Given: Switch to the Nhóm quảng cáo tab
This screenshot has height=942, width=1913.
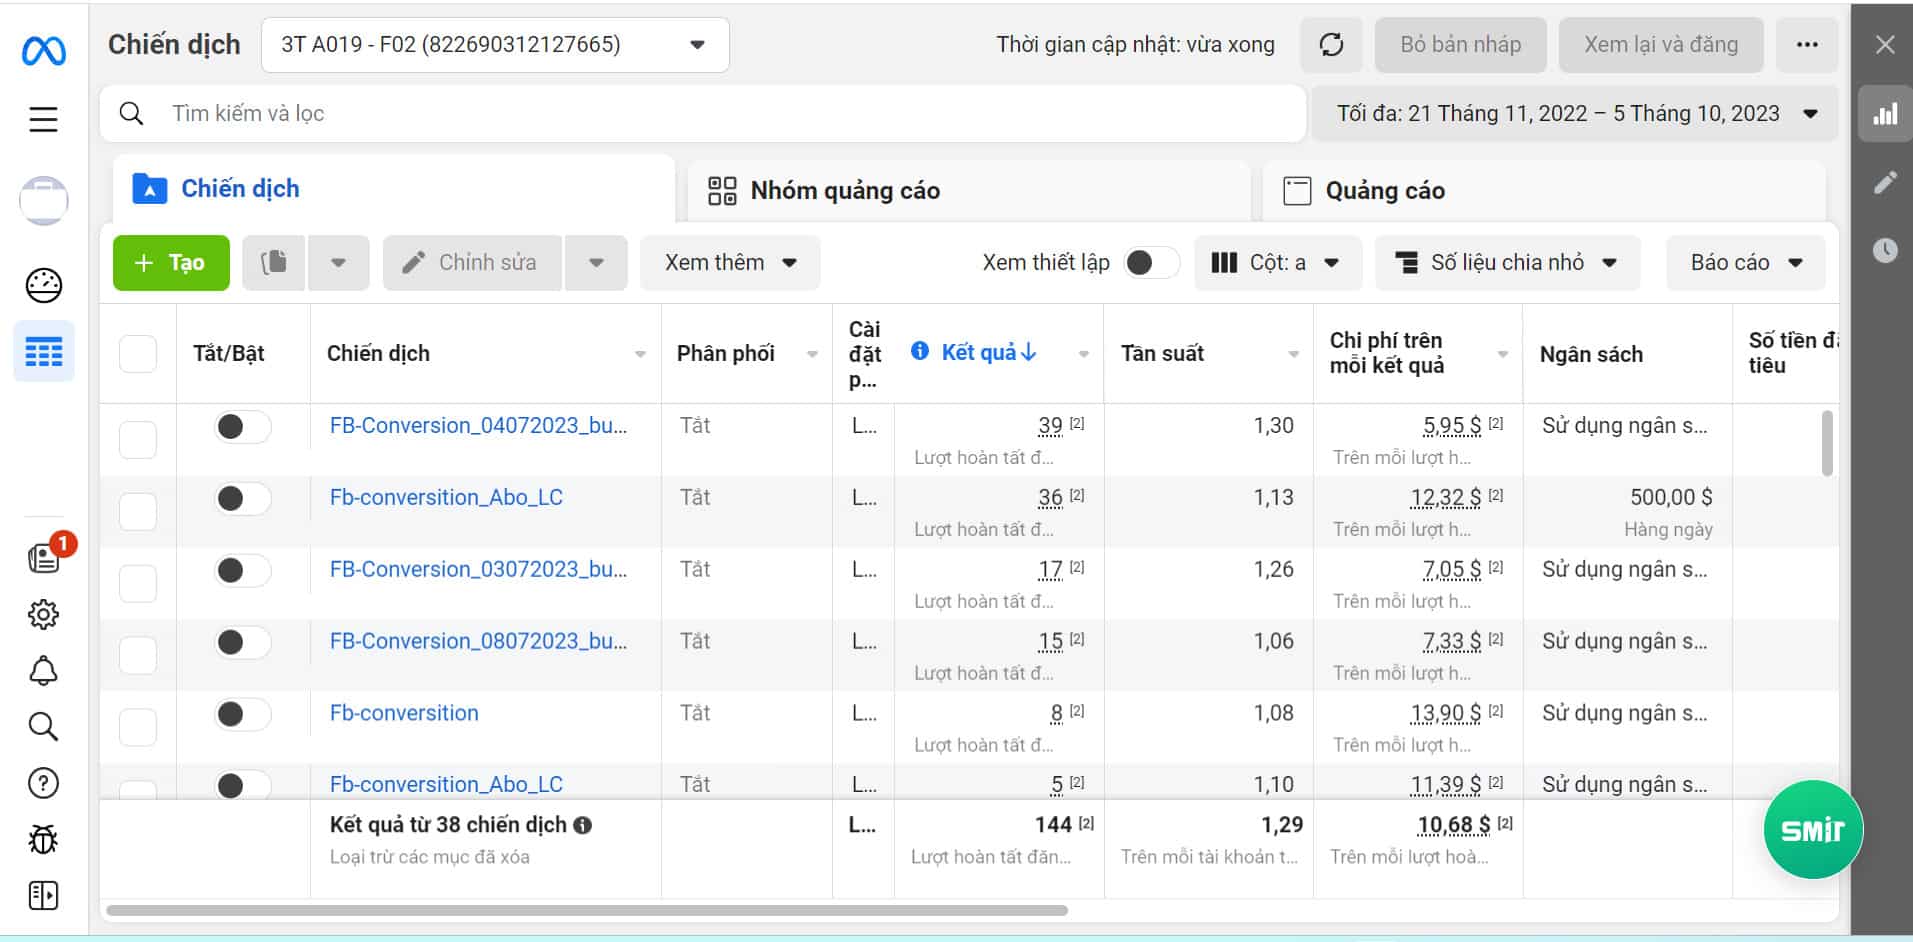Looking at the screenshot, I should (x=968, y=191).
